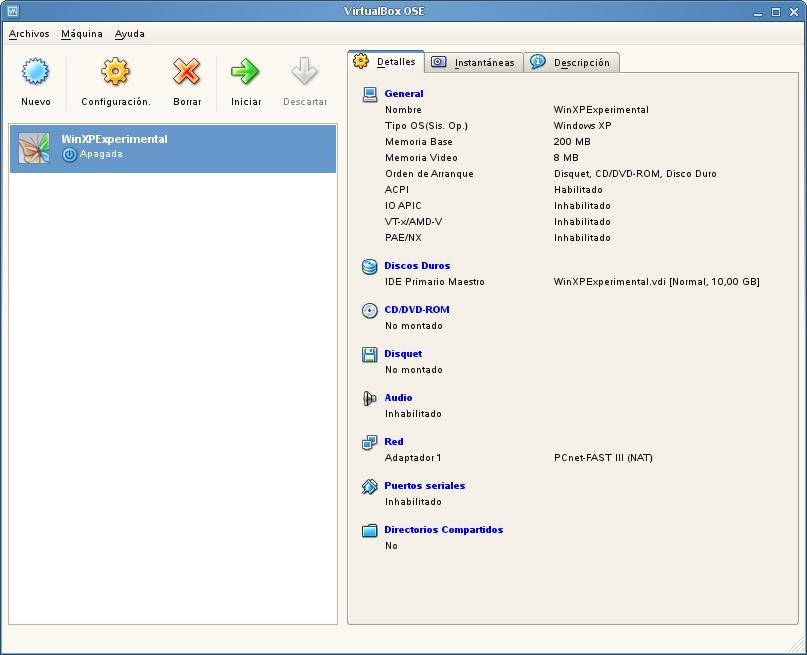Switch to the Detalles tab
Screen dimensions: 807x655
click(x=386, y=62)
